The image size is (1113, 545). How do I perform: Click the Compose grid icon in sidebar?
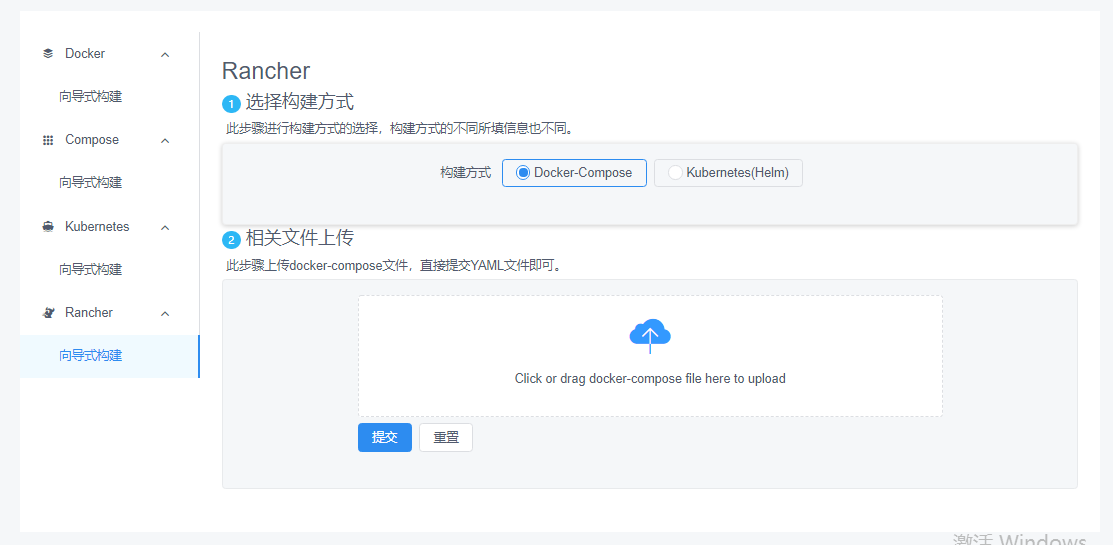click(x=48, y=141)
